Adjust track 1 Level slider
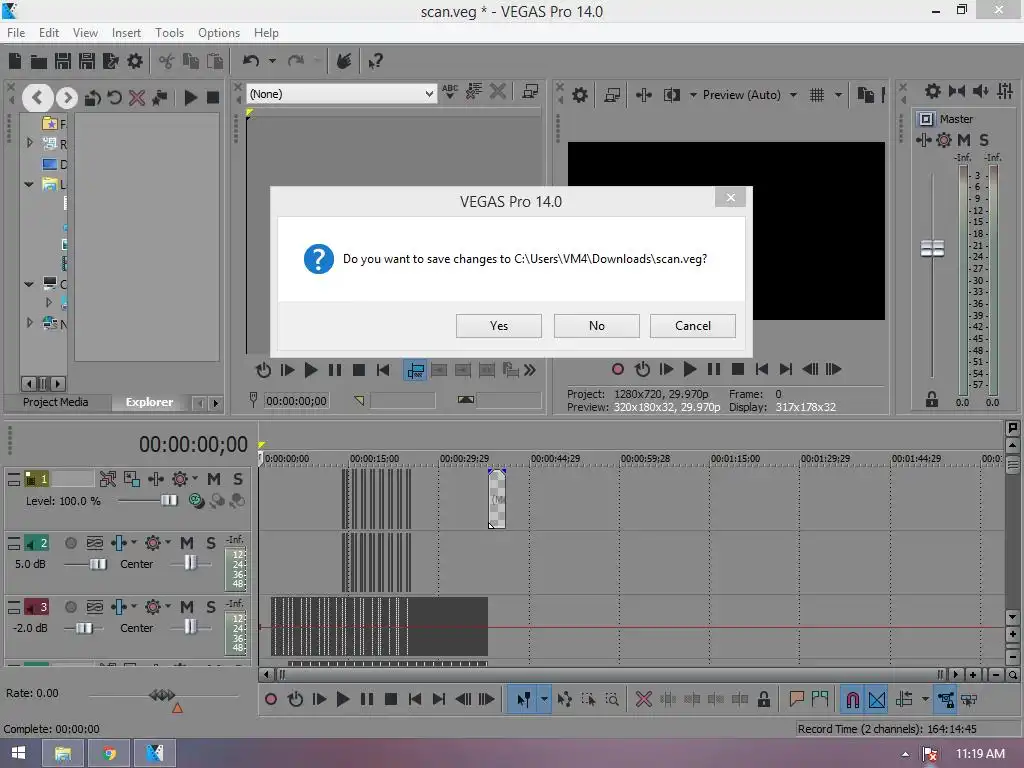This screenshot has height=768, width=1024. pos(168,500)
